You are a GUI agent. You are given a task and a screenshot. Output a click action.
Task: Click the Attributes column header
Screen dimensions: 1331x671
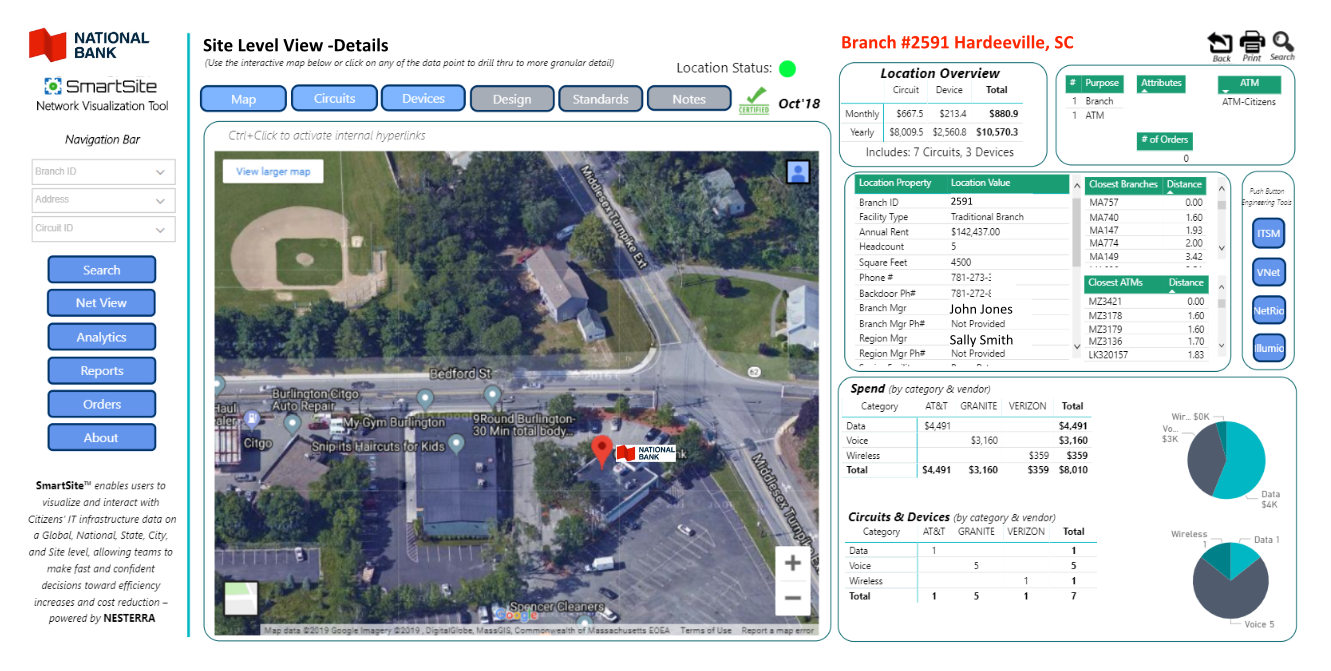tap(1161, 84)
